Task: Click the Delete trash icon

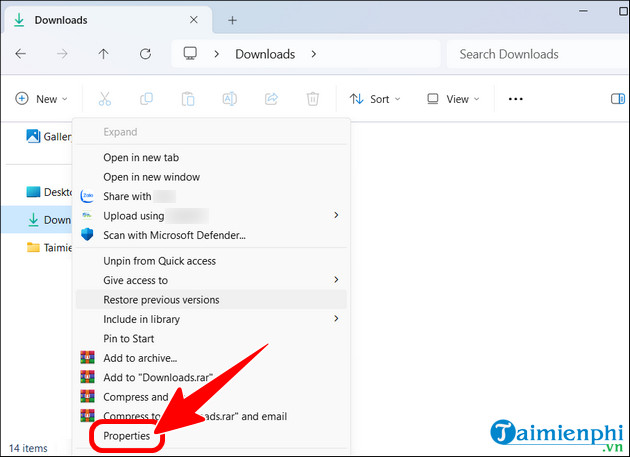Action: coord(313,99)
